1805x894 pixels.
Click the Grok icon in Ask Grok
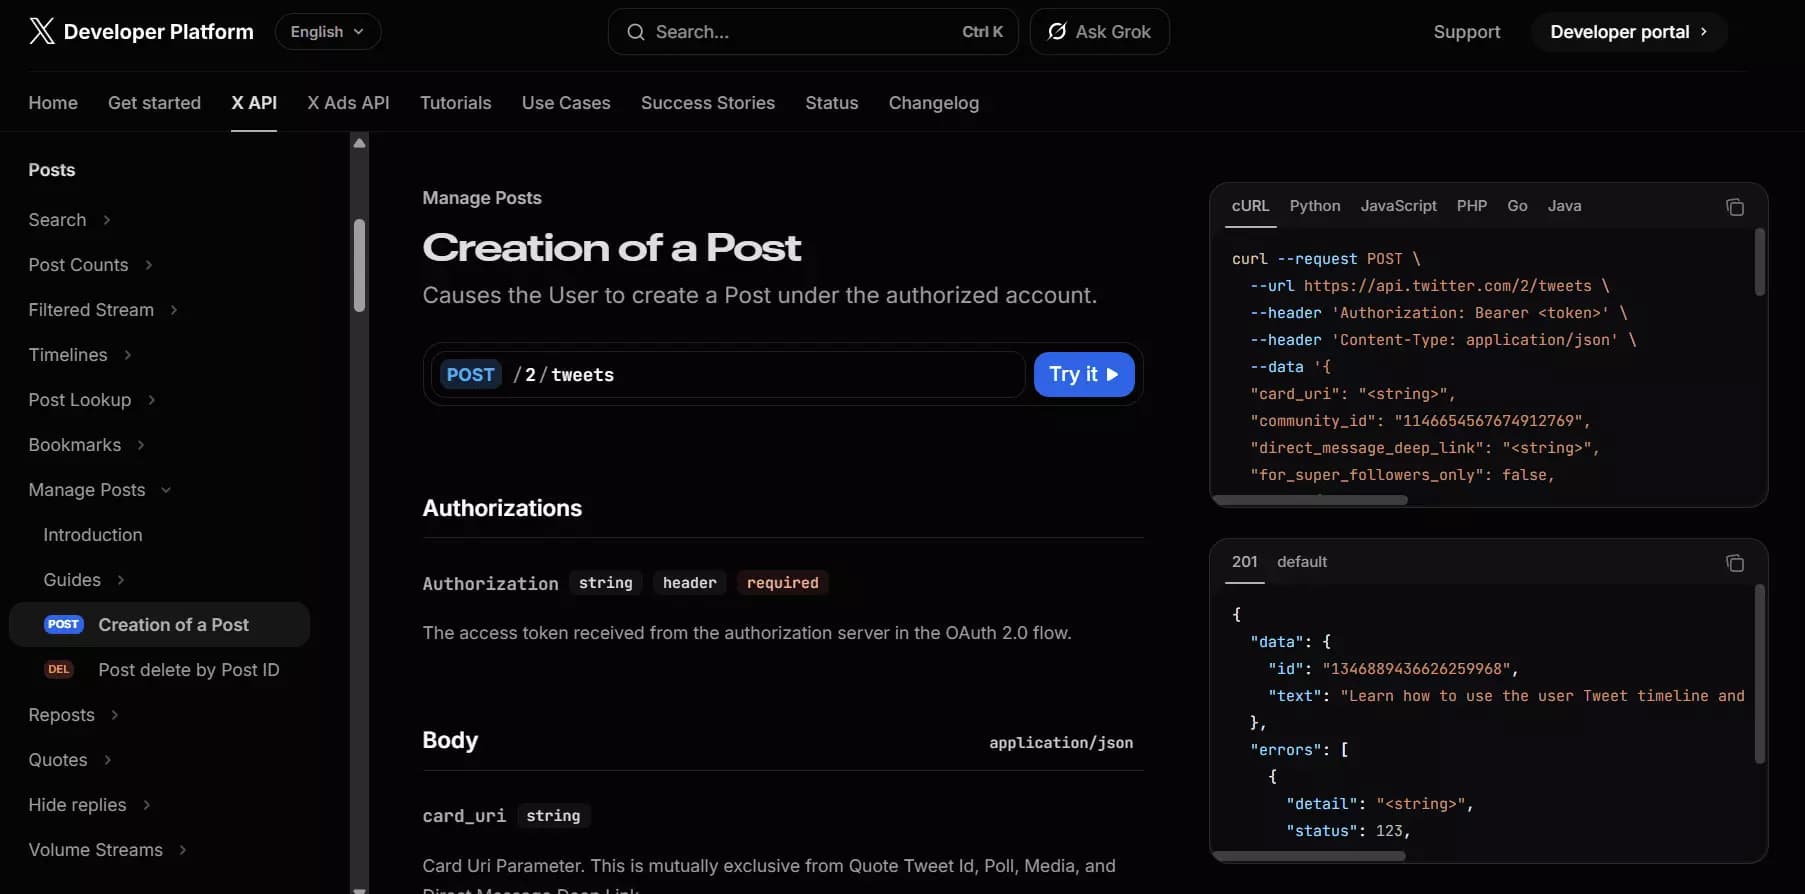(x=1057, y=31)
